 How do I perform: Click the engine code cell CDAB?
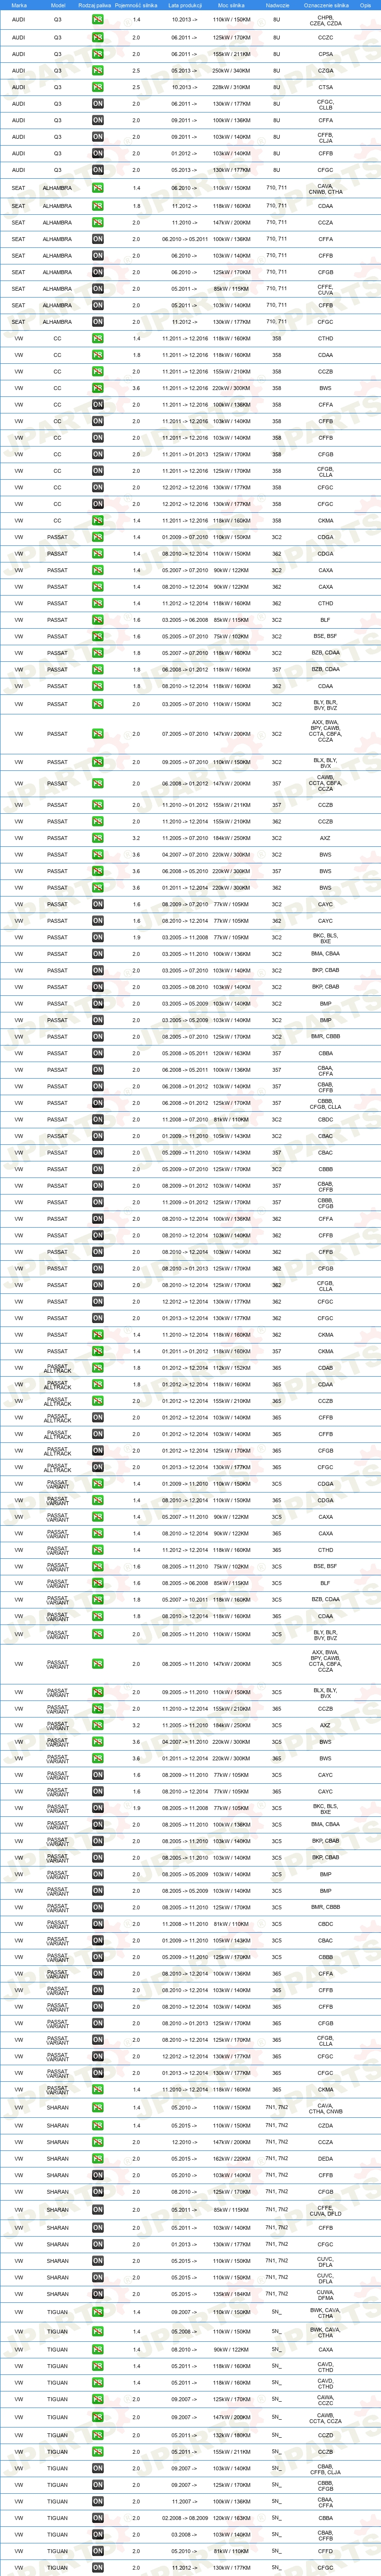[x=326, y=1368]
